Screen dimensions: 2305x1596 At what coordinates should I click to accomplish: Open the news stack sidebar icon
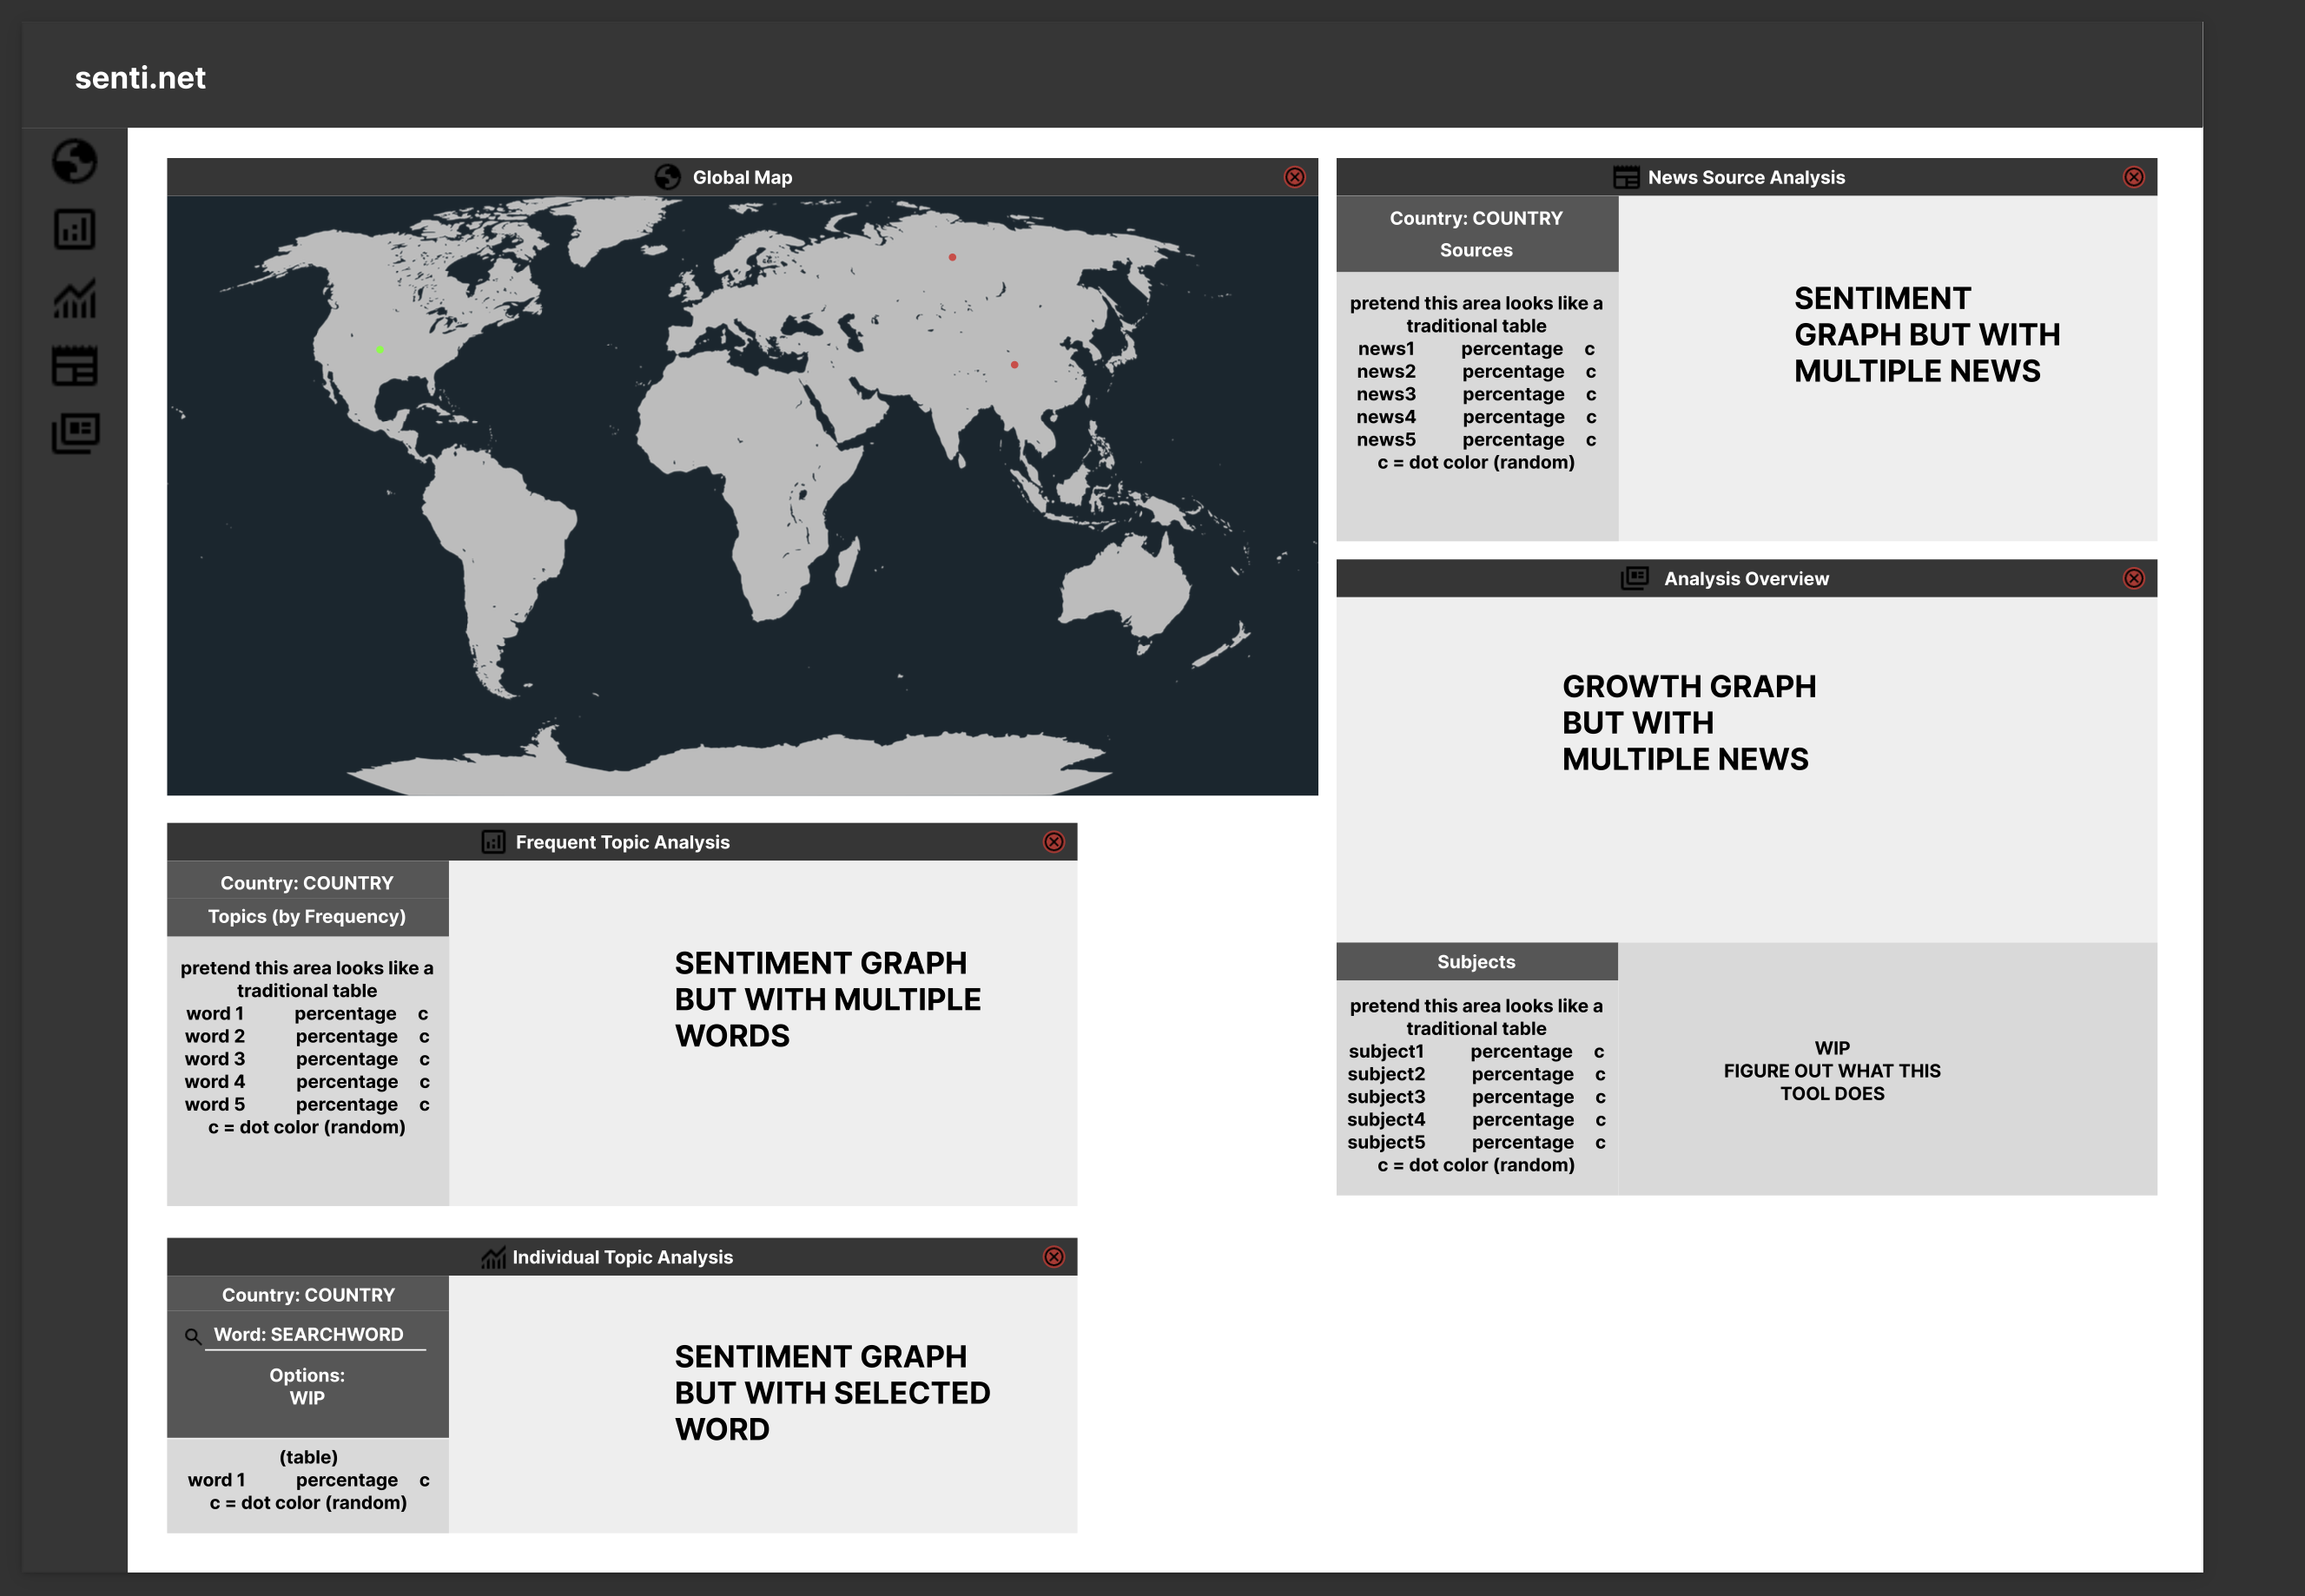click(75, 433)
